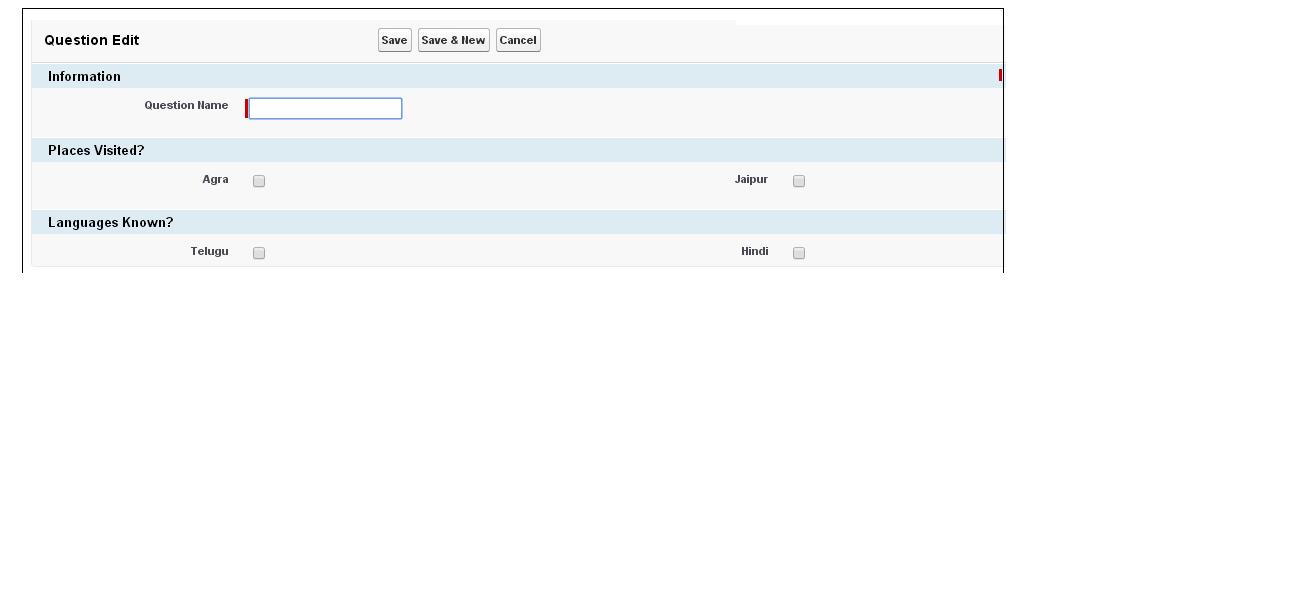Enable the Telugu checkbox
1304x612 pixels.
click(258, 252)
